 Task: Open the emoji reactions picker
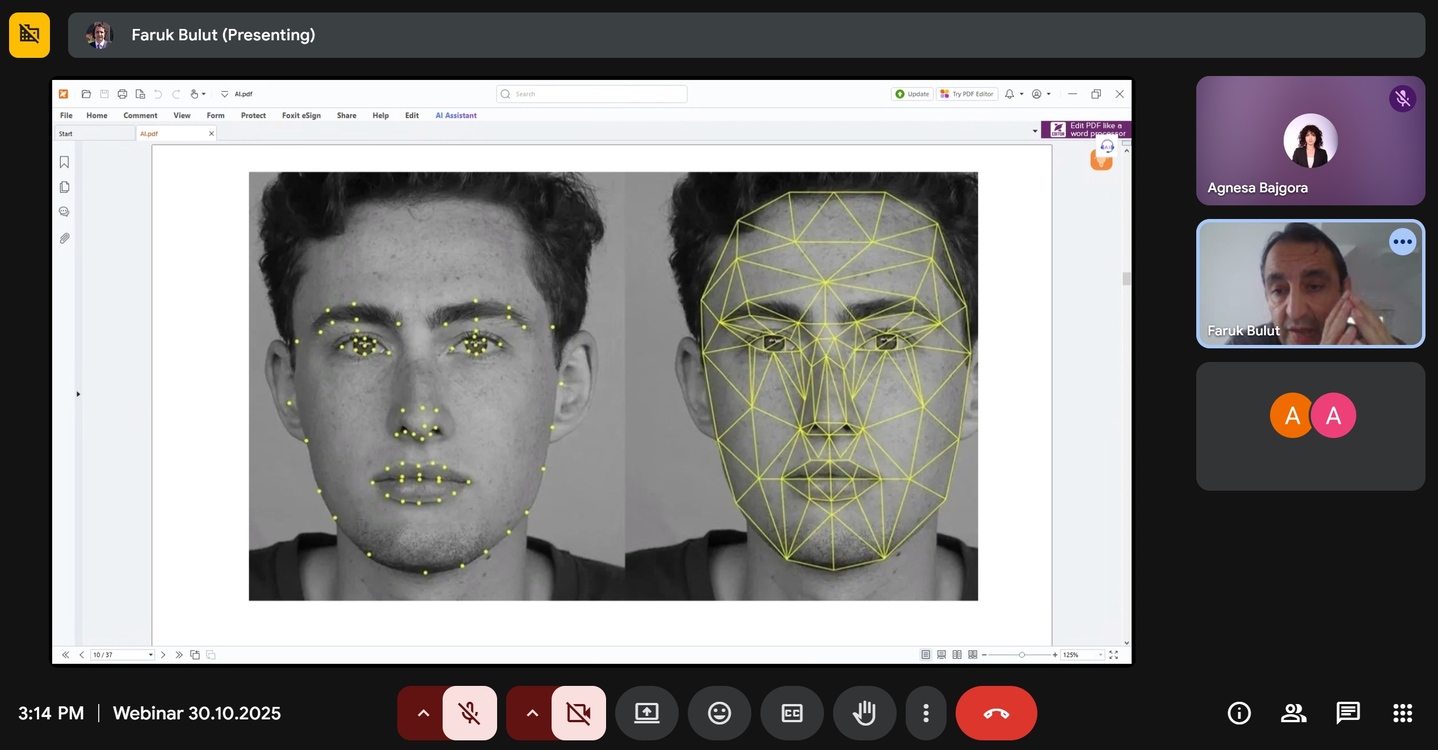click(719, 713)
